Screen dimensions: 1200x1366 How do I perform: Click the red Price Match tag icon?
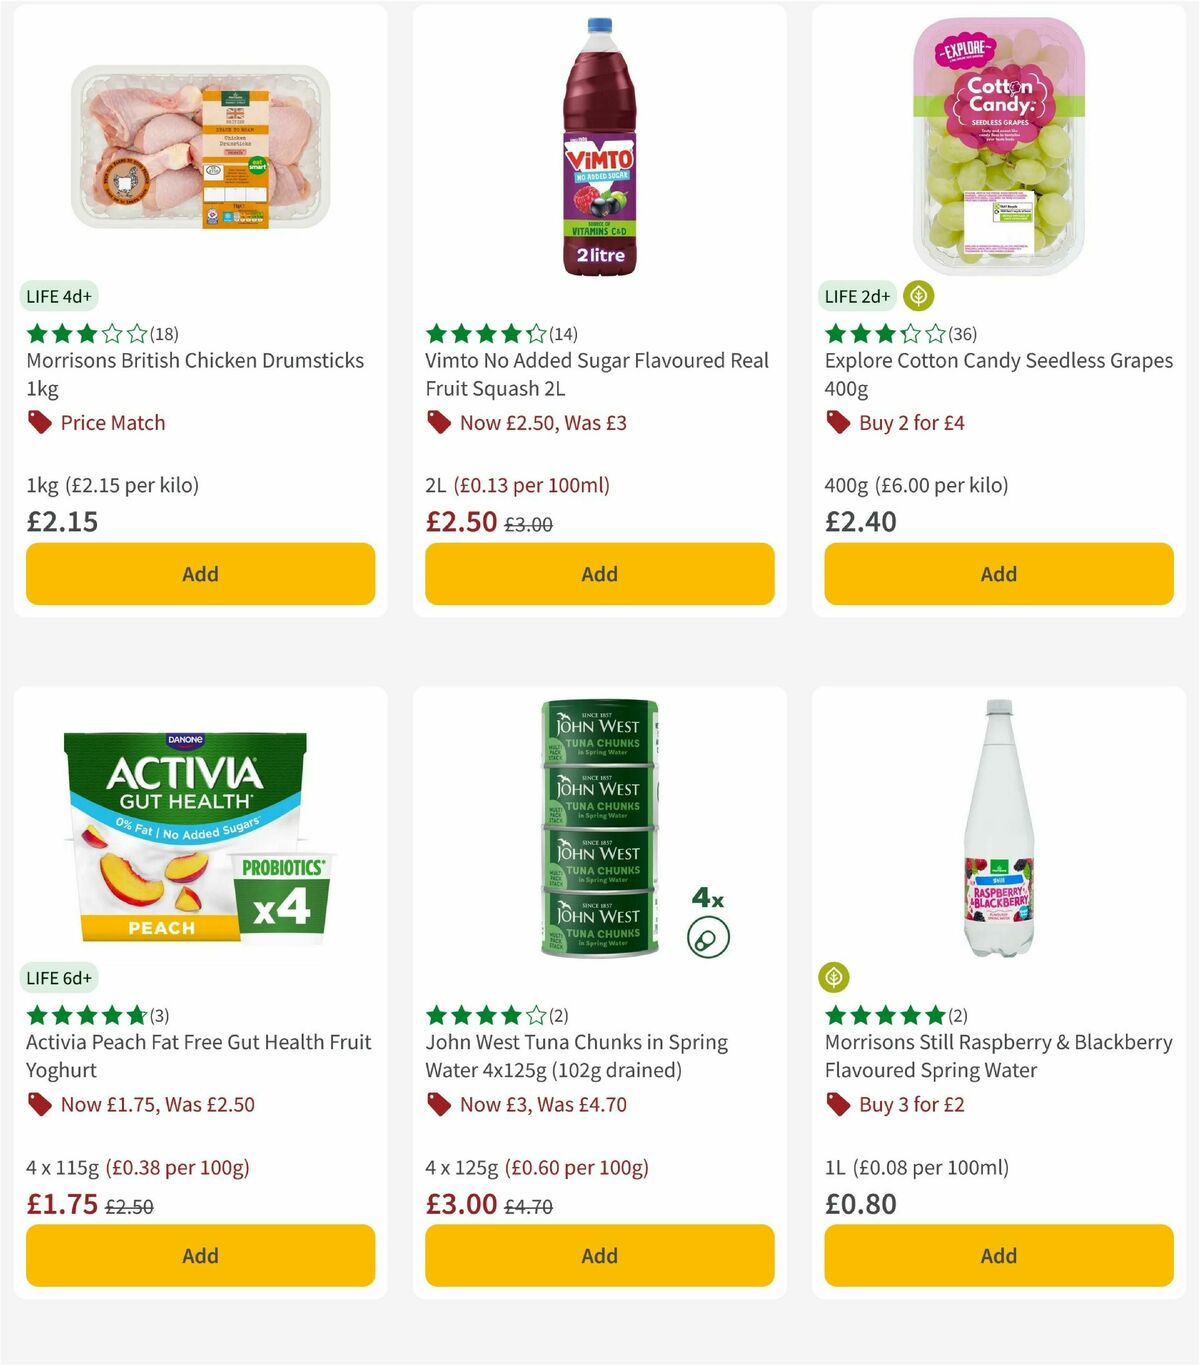[x=40, y=423]
